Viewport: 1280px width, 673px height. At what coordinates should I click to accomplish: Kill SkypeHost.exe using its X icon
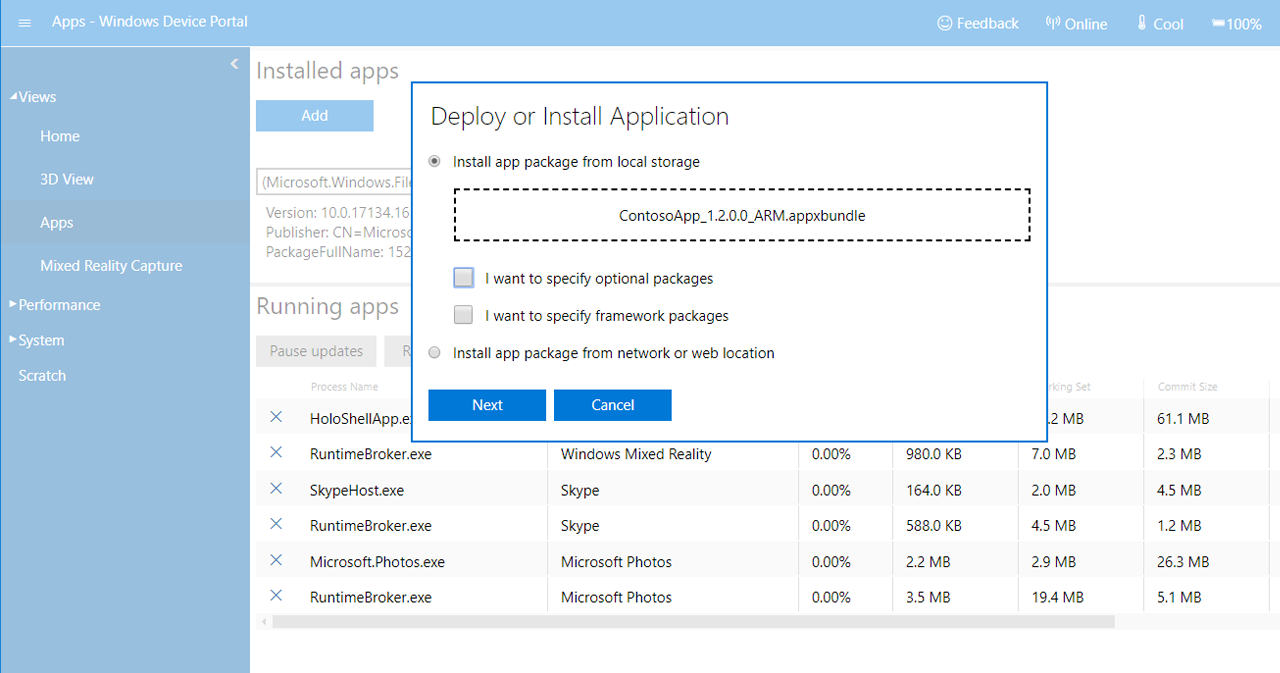(276, 489)
